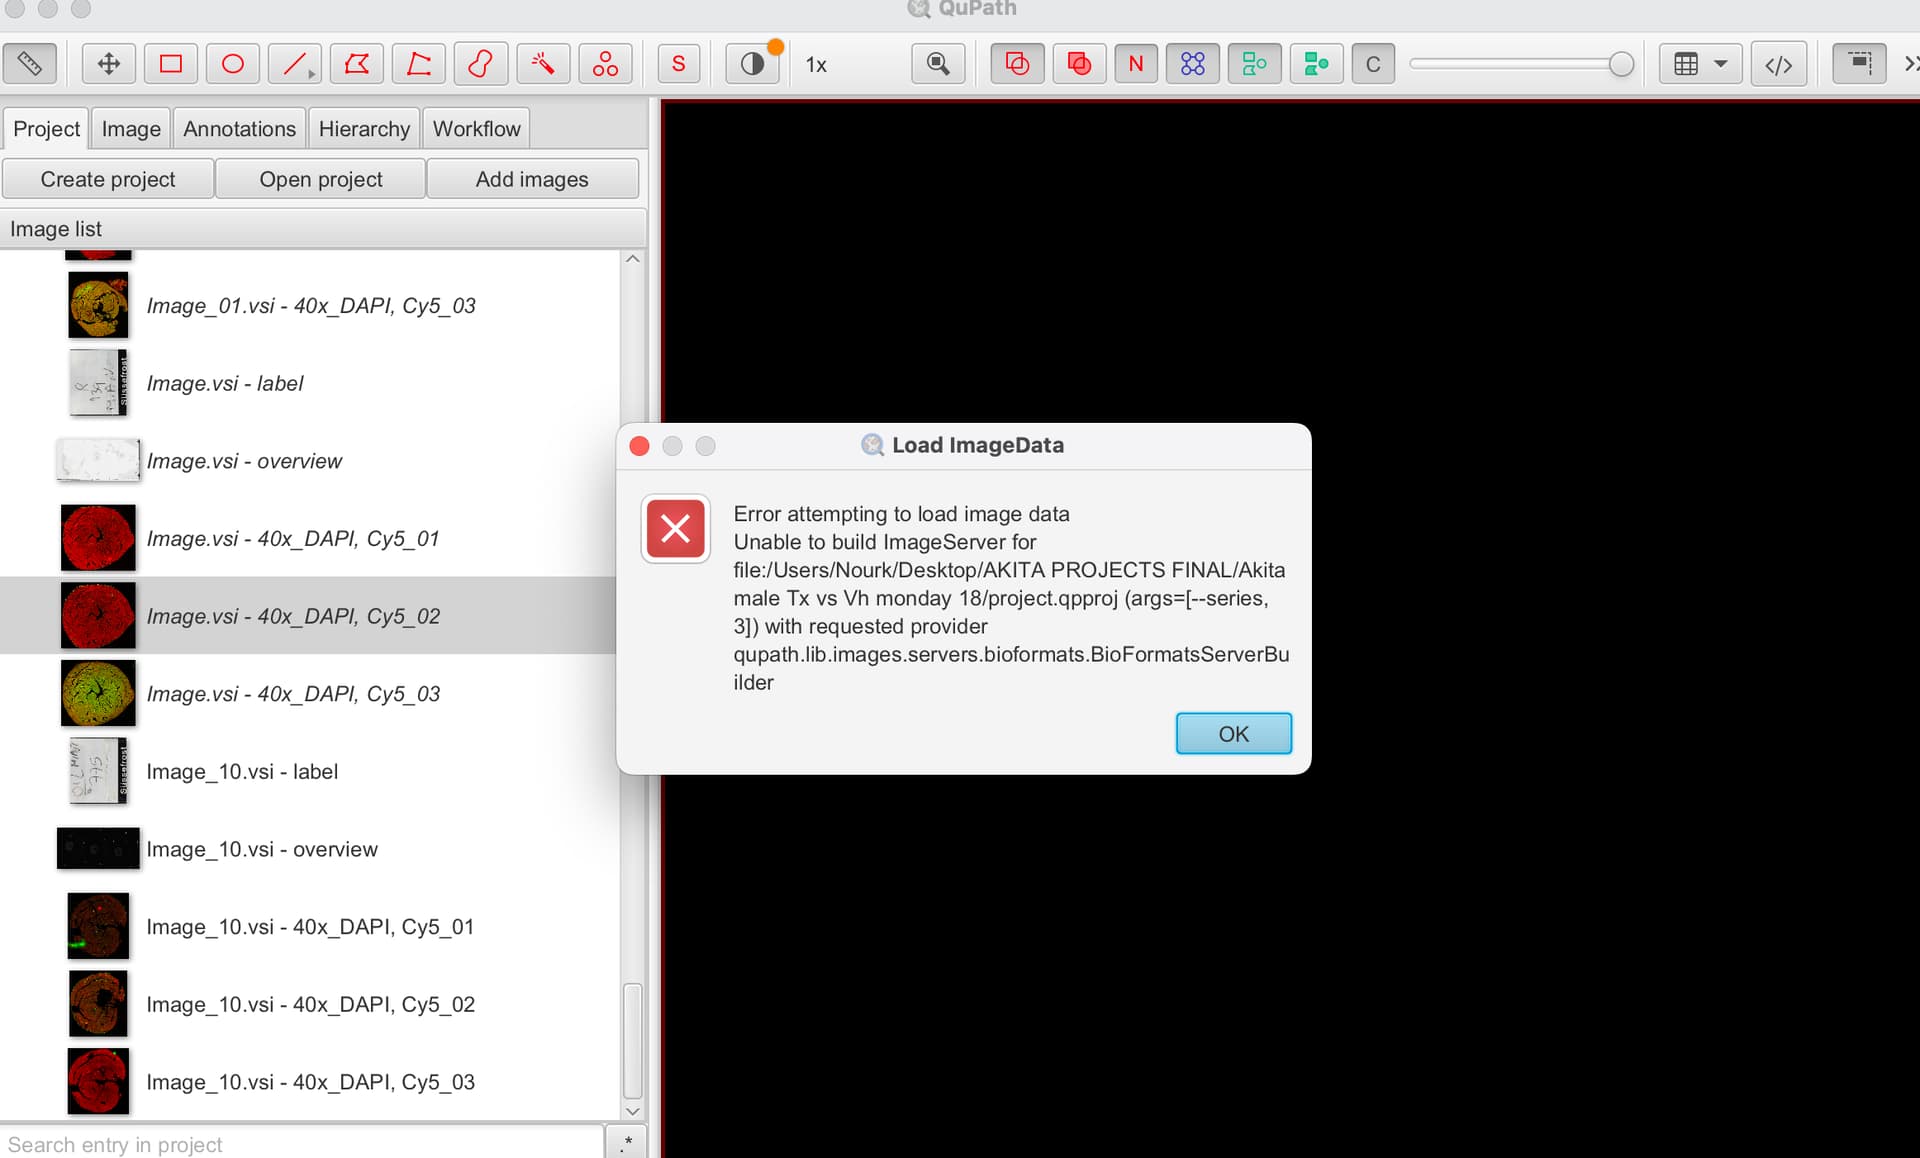Screen dimensions: 1920x1158
Task: Click Add images button
Action: [x=532, y=179]
